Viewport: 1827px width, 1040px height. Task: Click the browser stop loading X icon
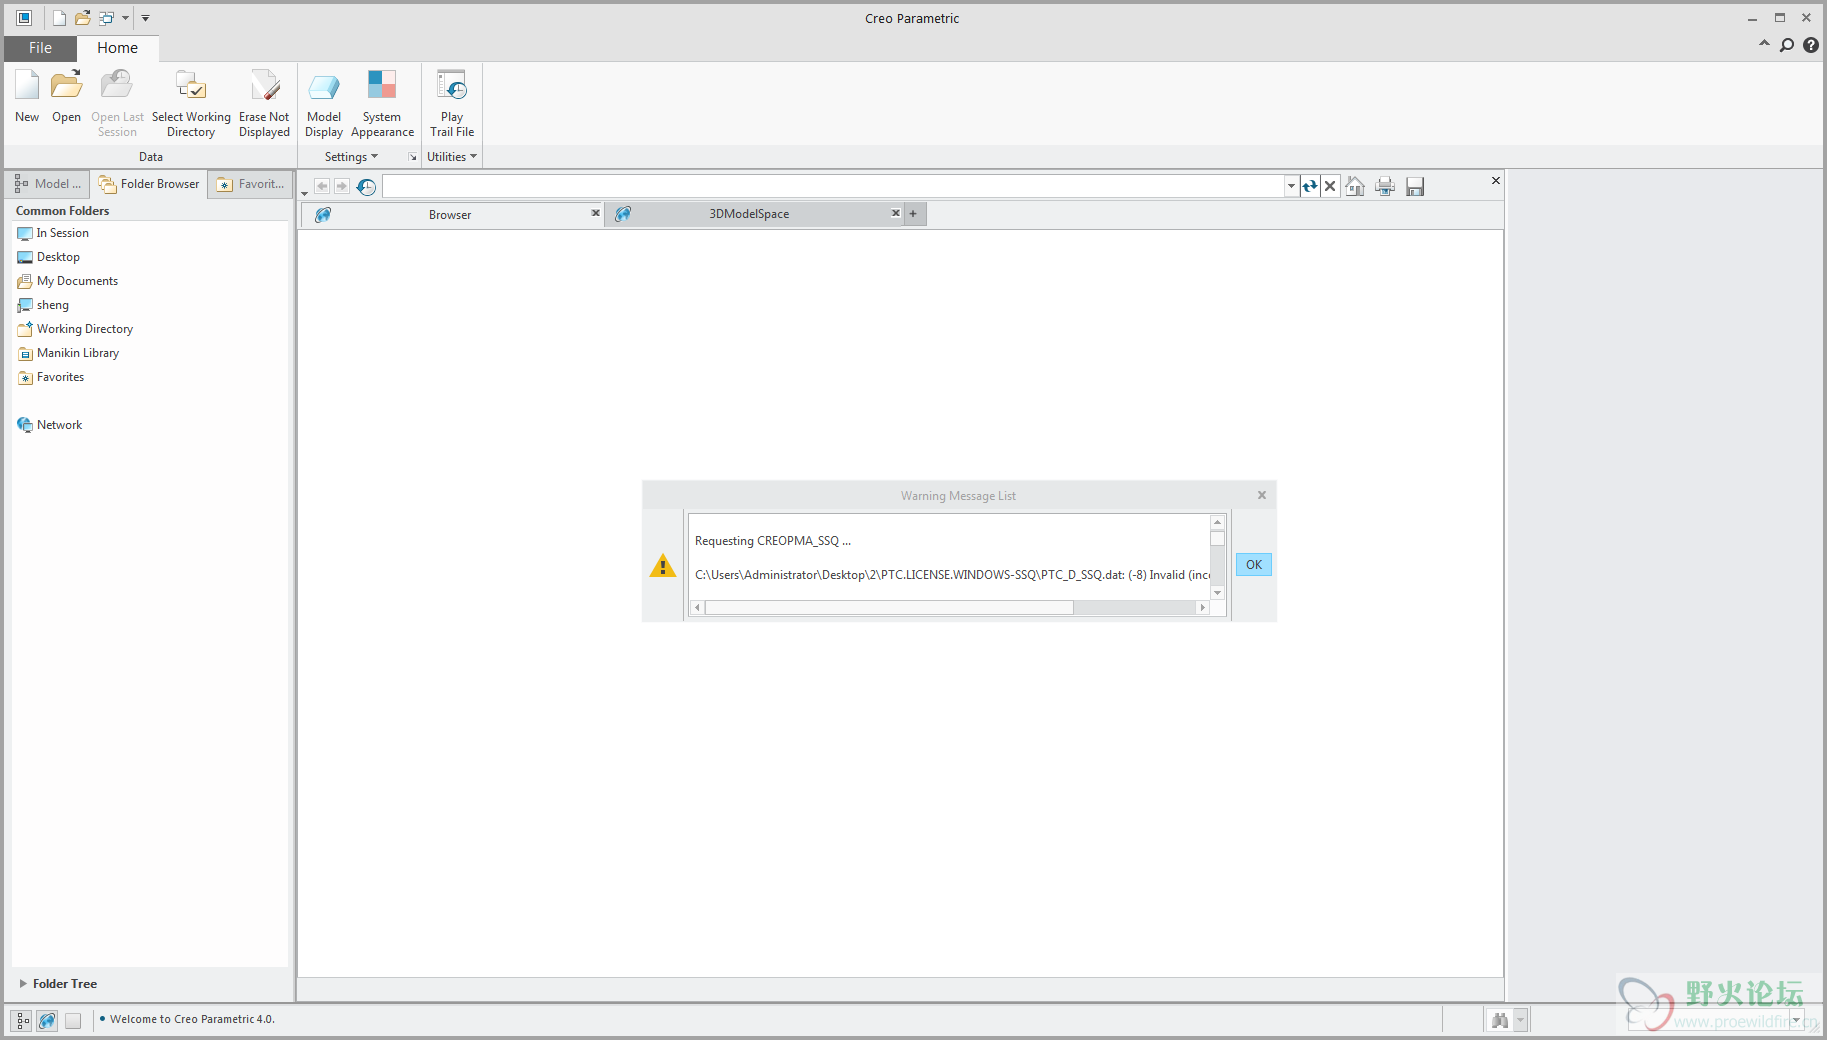click(1330, 186)
